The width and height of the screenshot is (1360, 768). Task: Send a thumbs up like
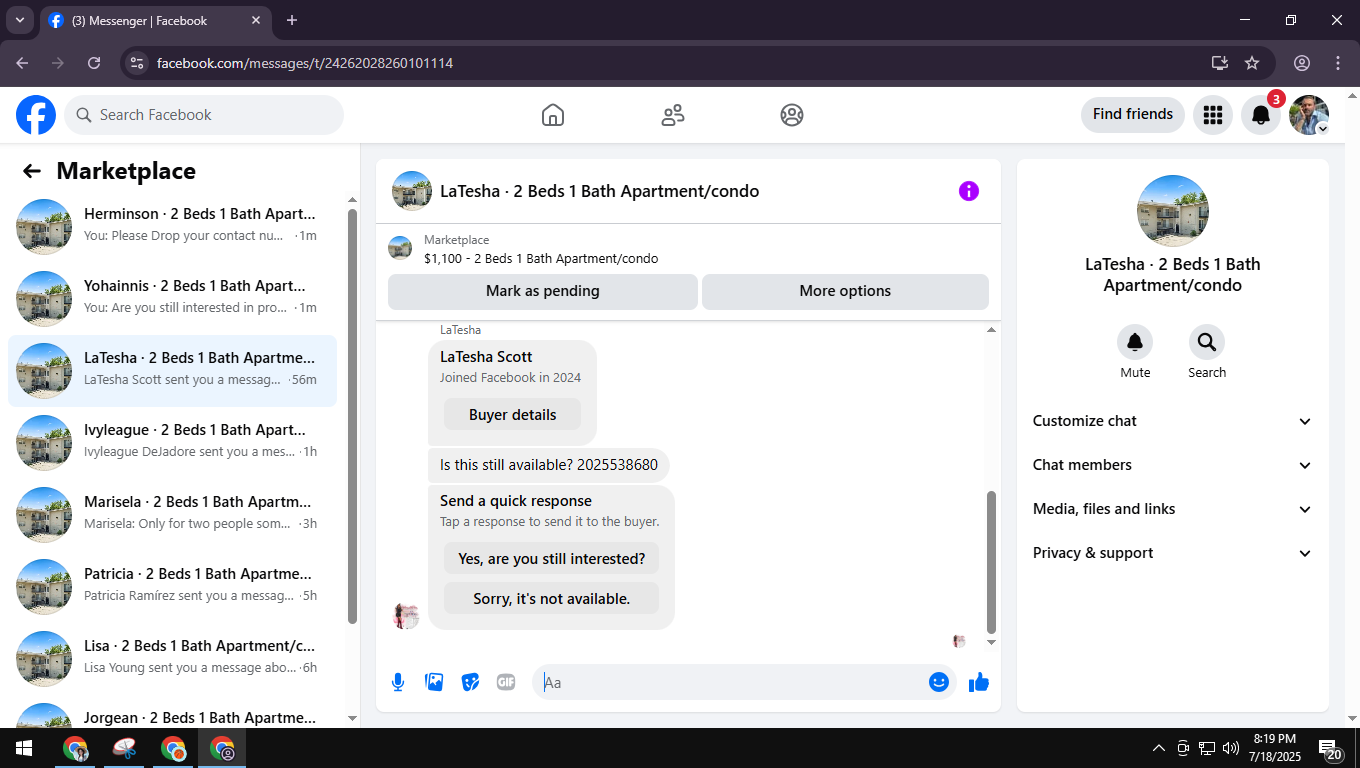[979, 682]
